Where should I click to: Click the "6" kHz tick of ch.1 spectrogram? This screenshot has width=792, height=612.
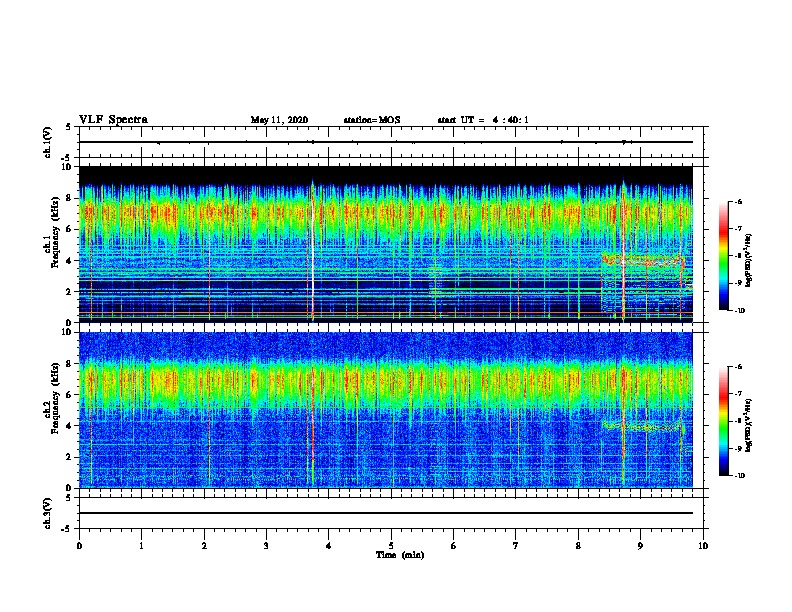[x=71, y=230]
